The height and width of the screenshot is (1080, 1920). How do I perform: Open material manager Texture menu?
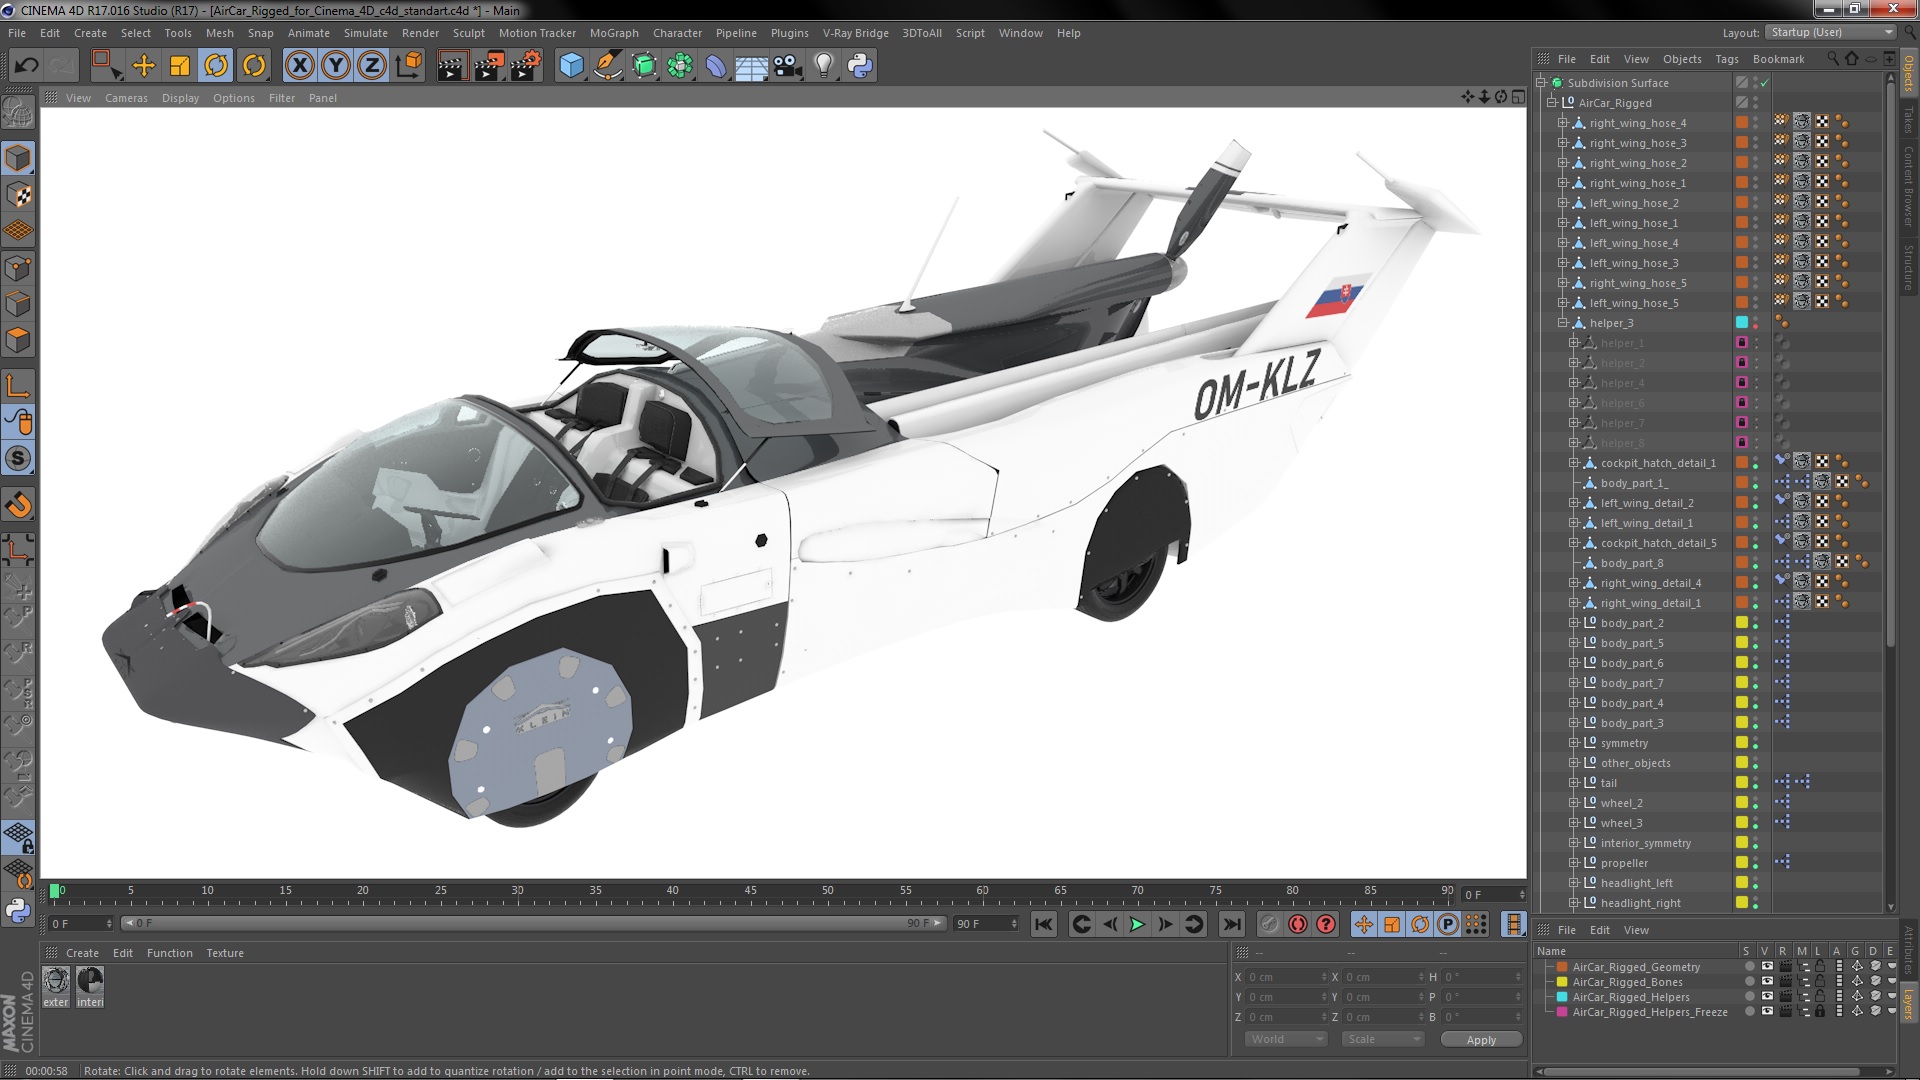pyautogui.click(x=225, y=953)
